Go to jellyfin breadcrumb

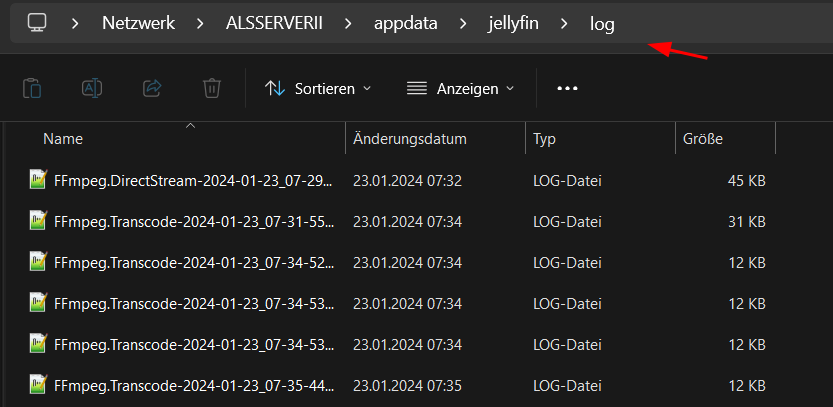point(514,23)
